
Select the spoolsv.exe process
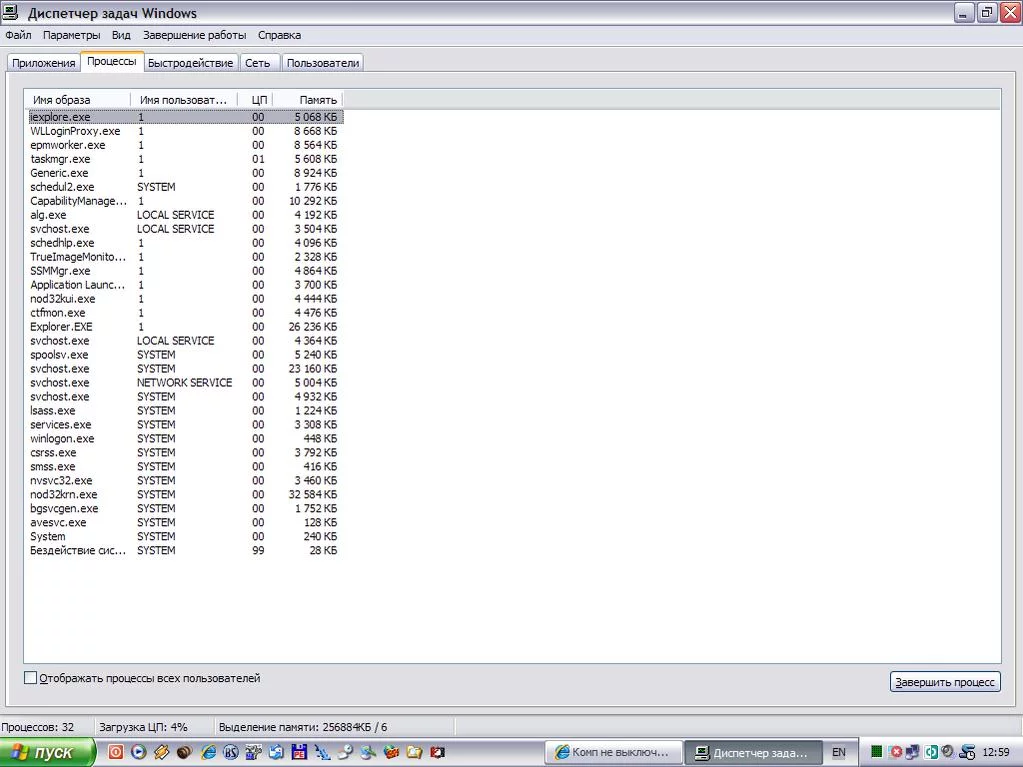point(185,355)
